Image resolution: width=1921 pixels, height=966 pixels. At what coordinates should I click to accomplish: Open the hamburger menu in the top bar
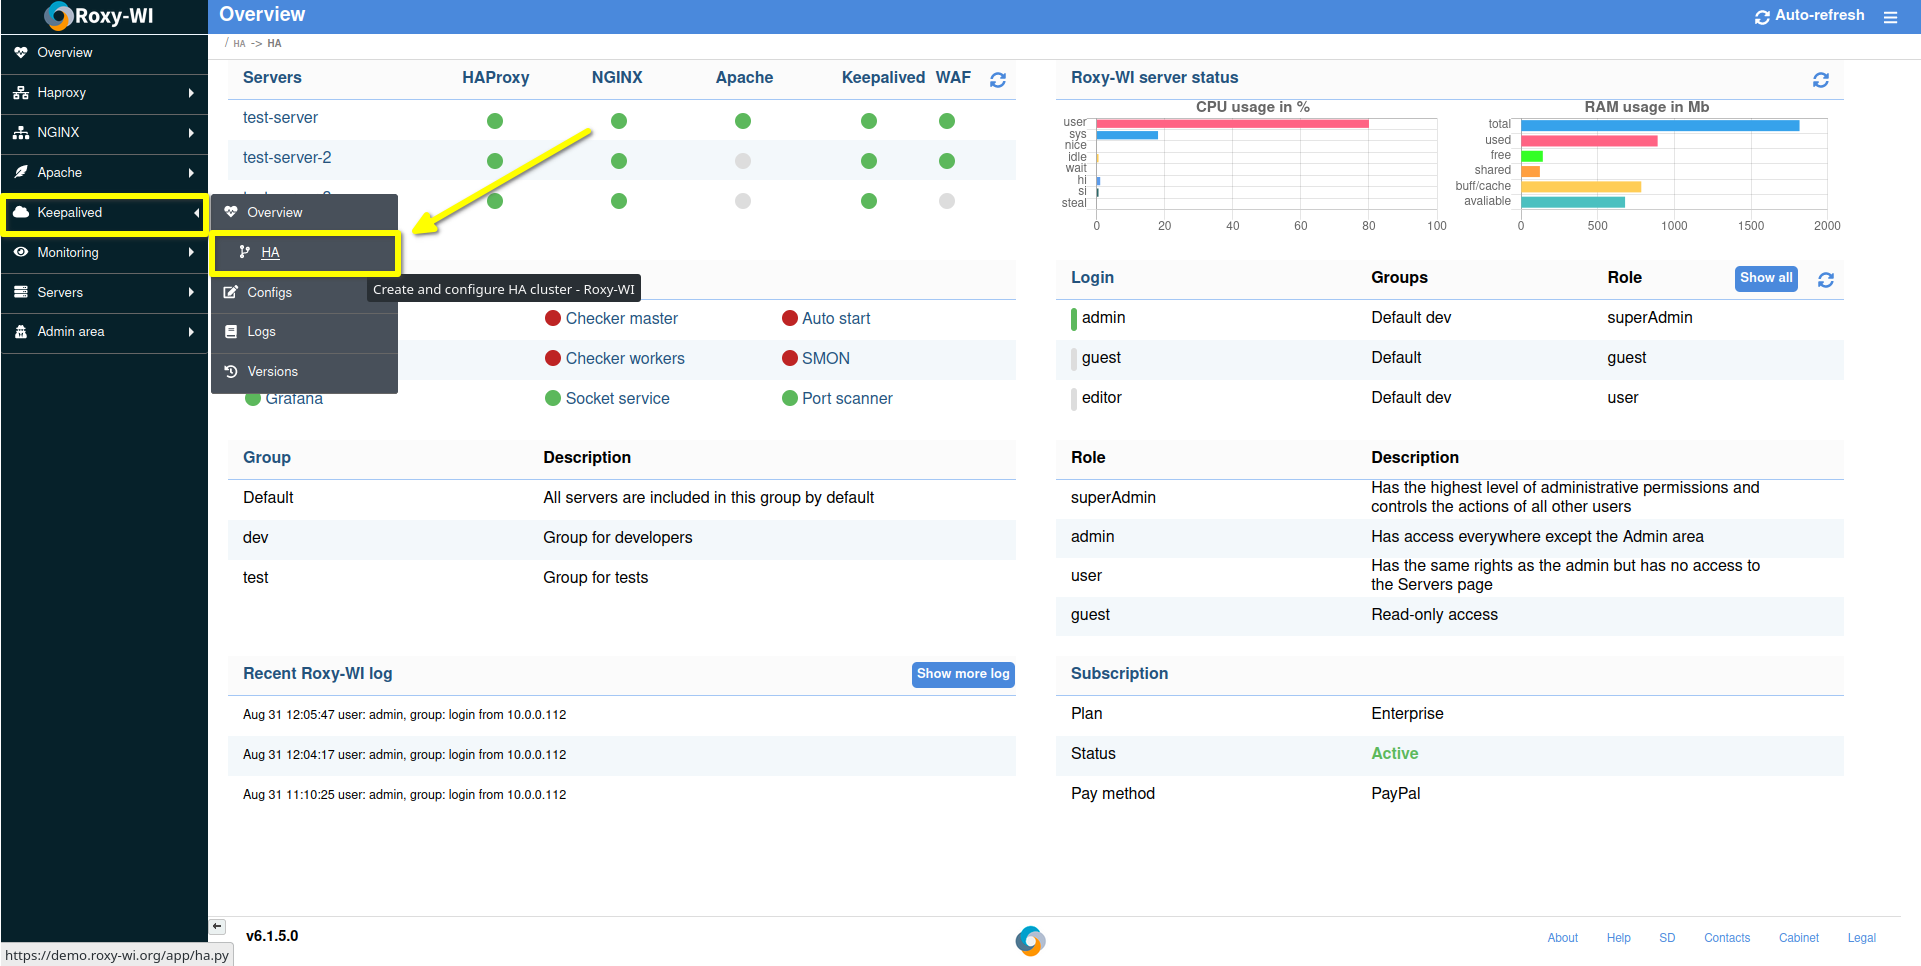coord(1890,17)
